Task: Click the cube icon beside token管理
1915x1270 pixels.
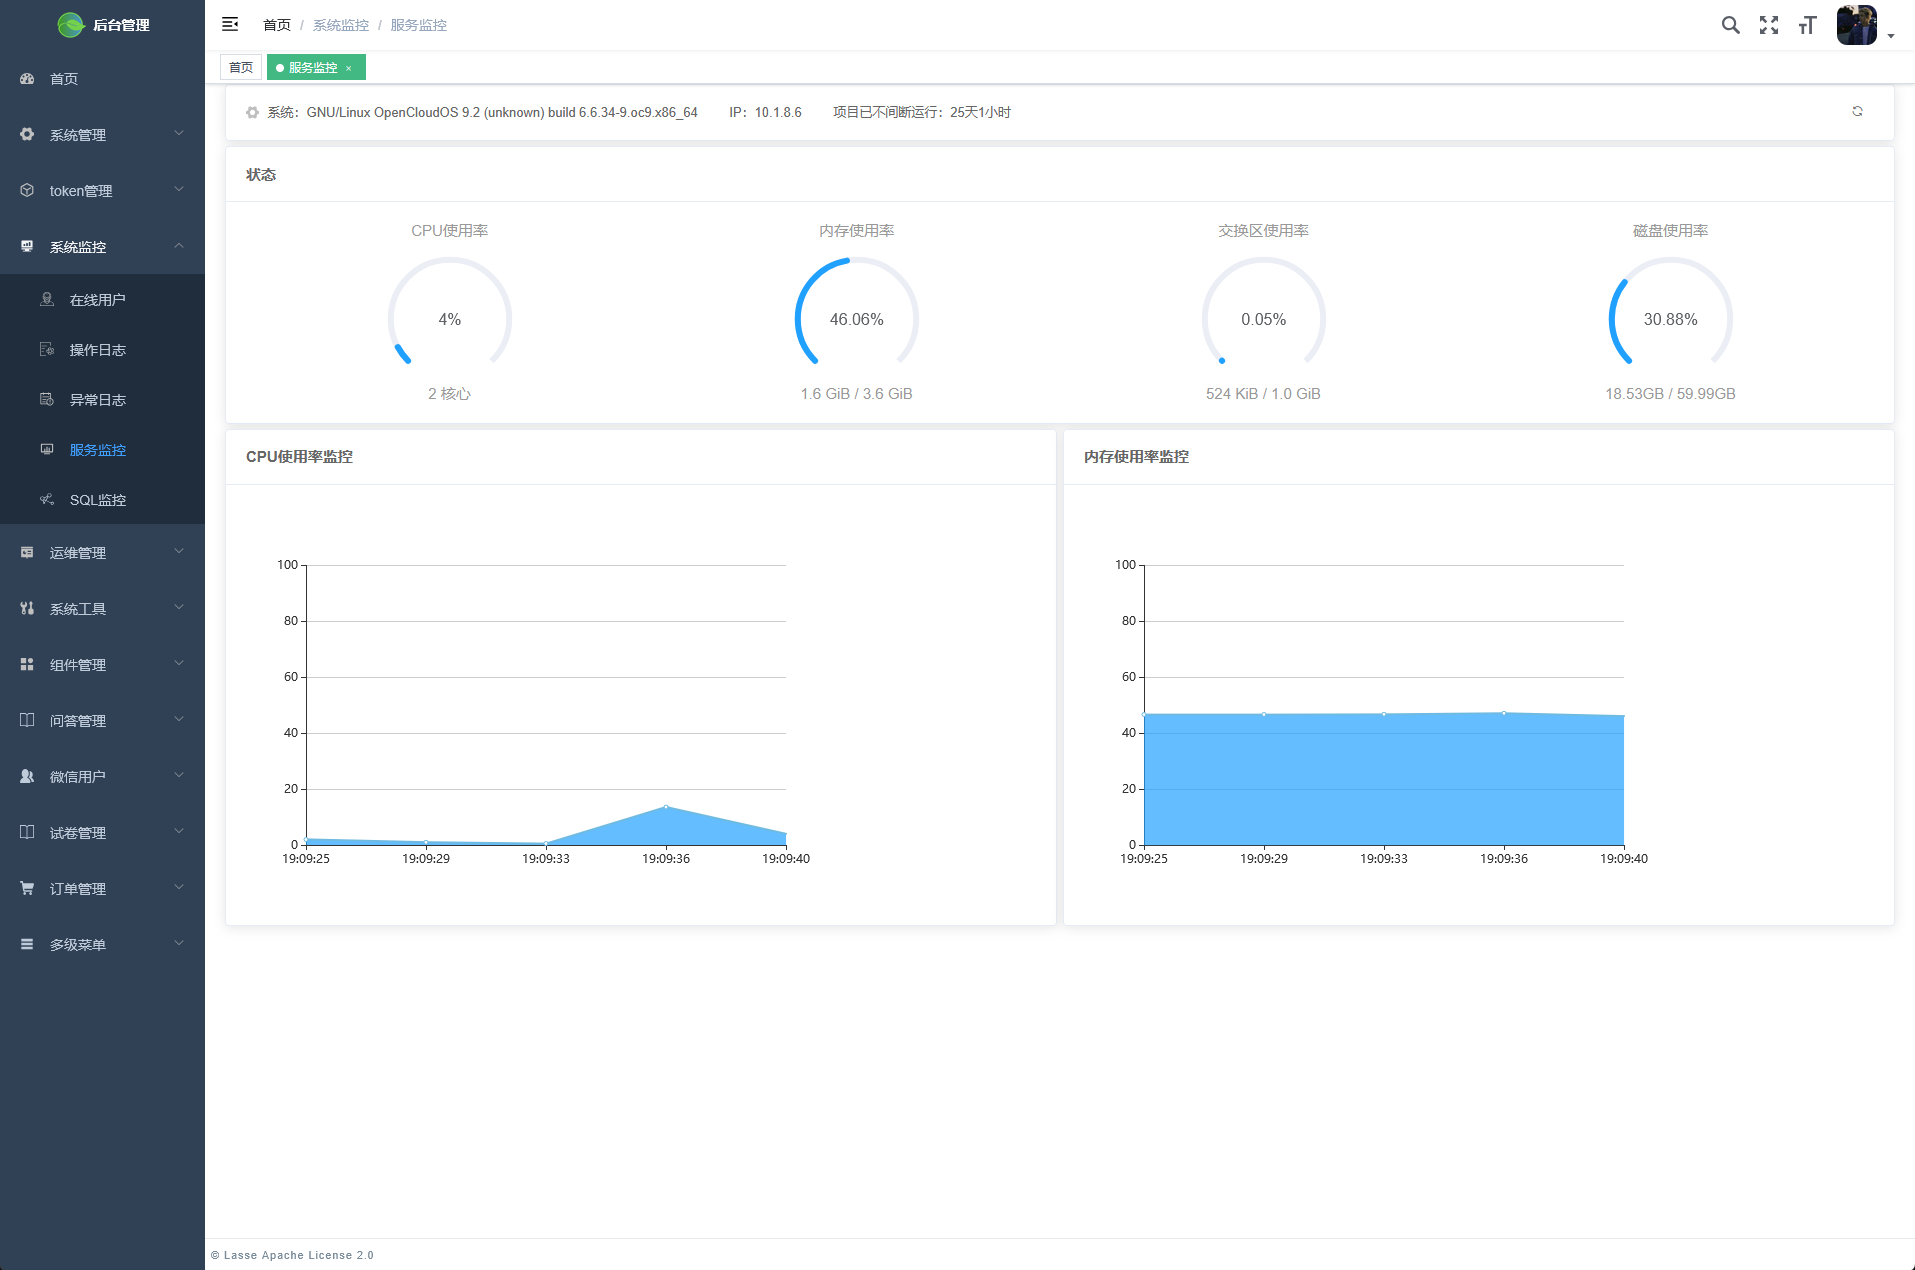Action: coord(27,190)
